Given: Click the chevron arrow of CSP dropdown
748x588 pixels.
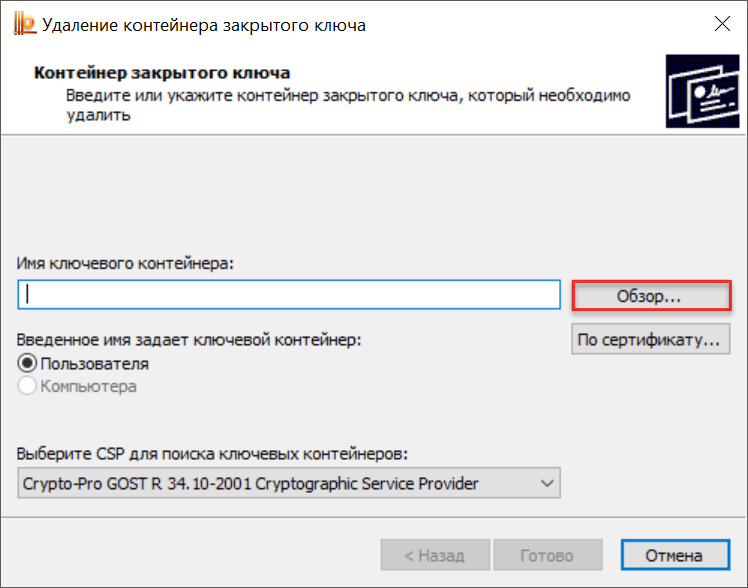Looking at the screenshot, I should click(x=546, y=484).
